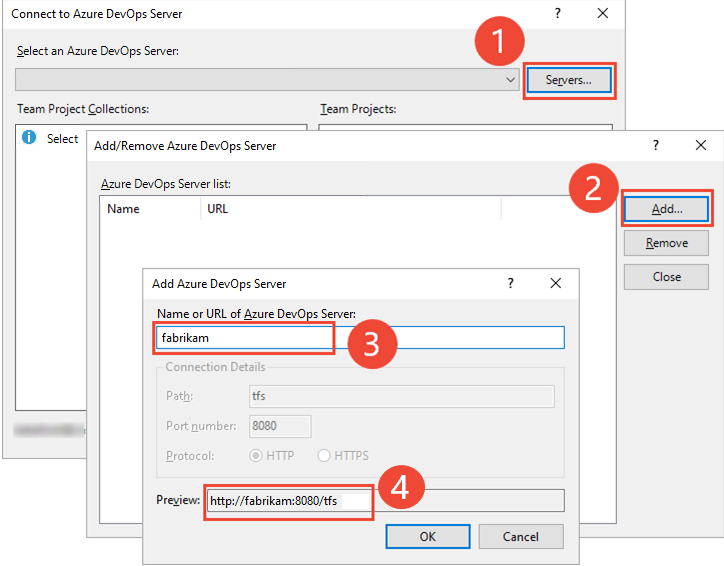
Task: Click help icon in Add/Remove Azure DevOps Server dialog
Action: pos(656,145)
